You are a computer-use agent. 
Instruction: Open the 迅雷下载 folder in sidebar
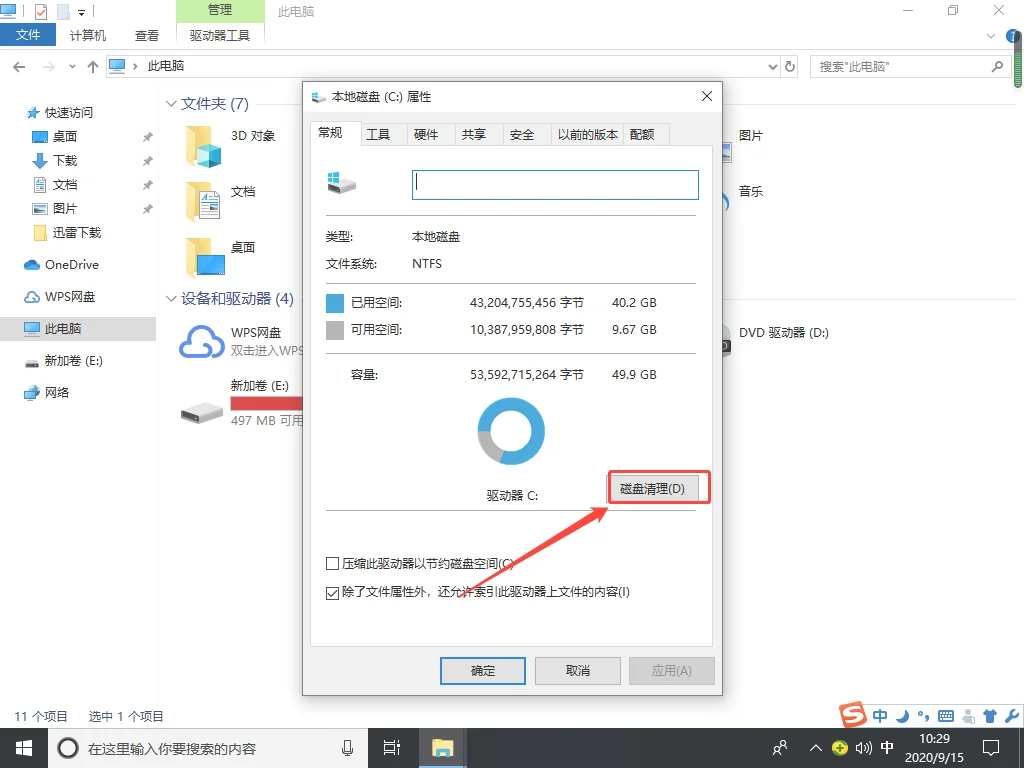point(67,232)
